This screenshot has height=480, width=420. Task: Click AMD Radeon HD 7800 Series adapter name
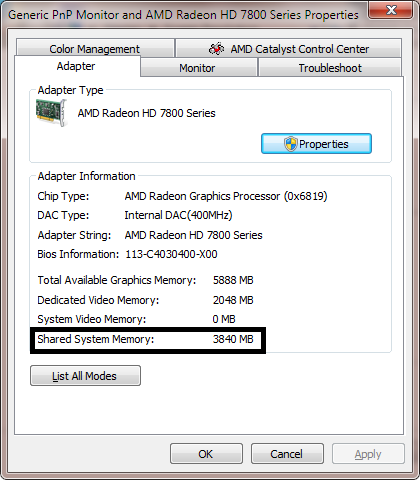click(x=147, y=113)
